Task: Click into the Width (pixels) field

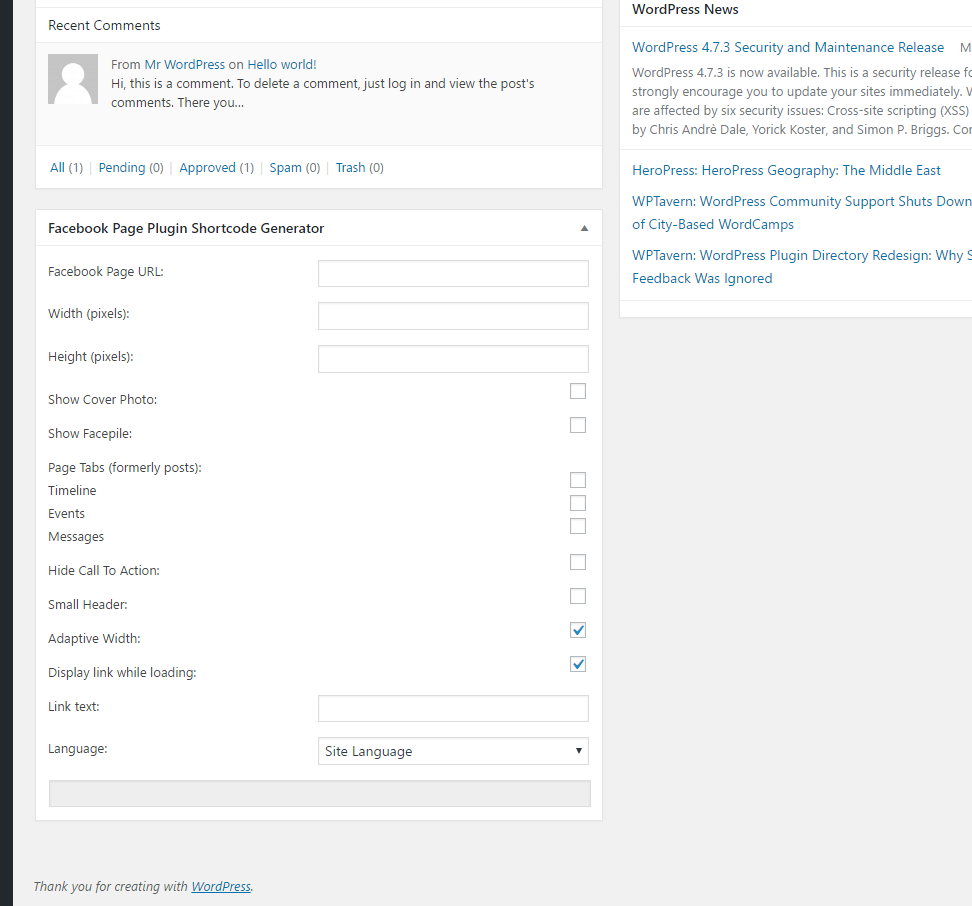Action: 453,316
